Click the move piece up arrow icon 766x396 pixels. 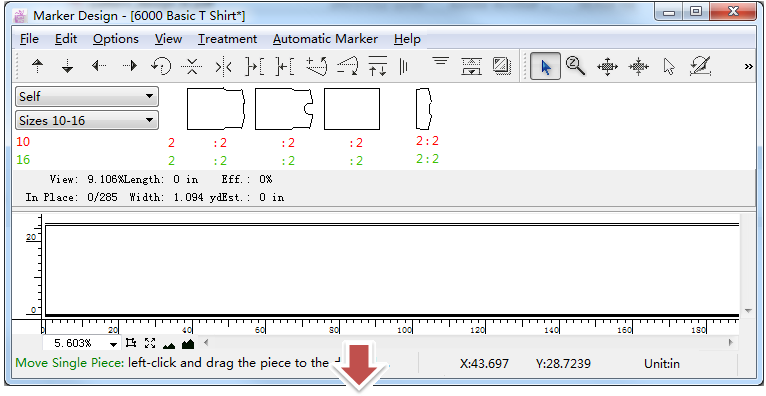pyautogui.click(x=38, y=66)
